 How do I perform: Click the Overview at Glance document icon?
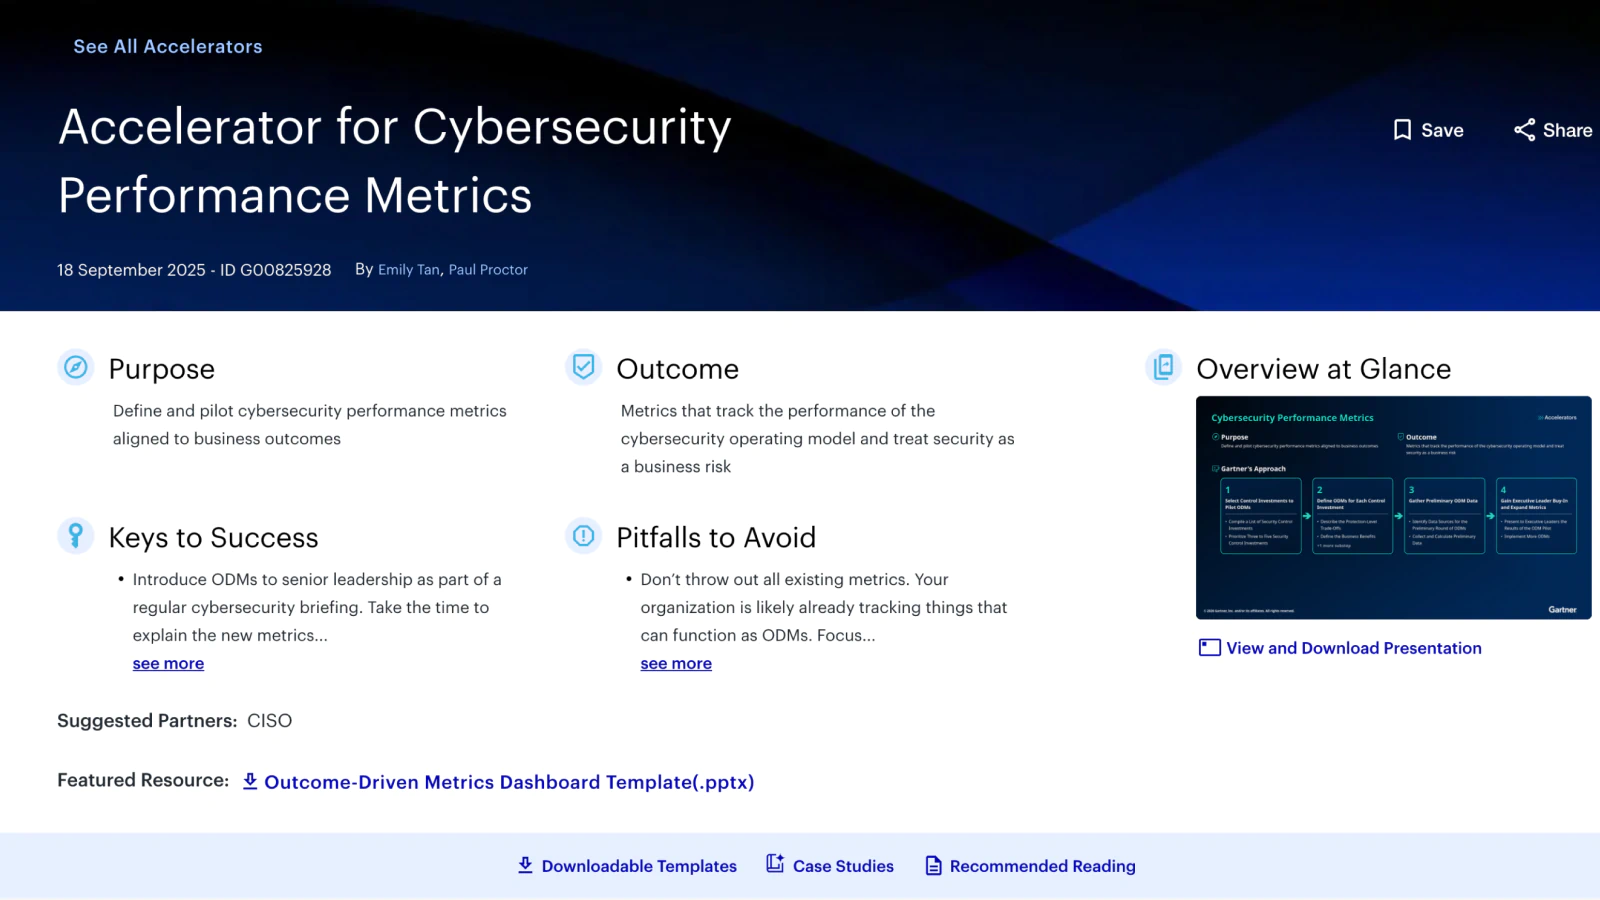(1163, 367)
